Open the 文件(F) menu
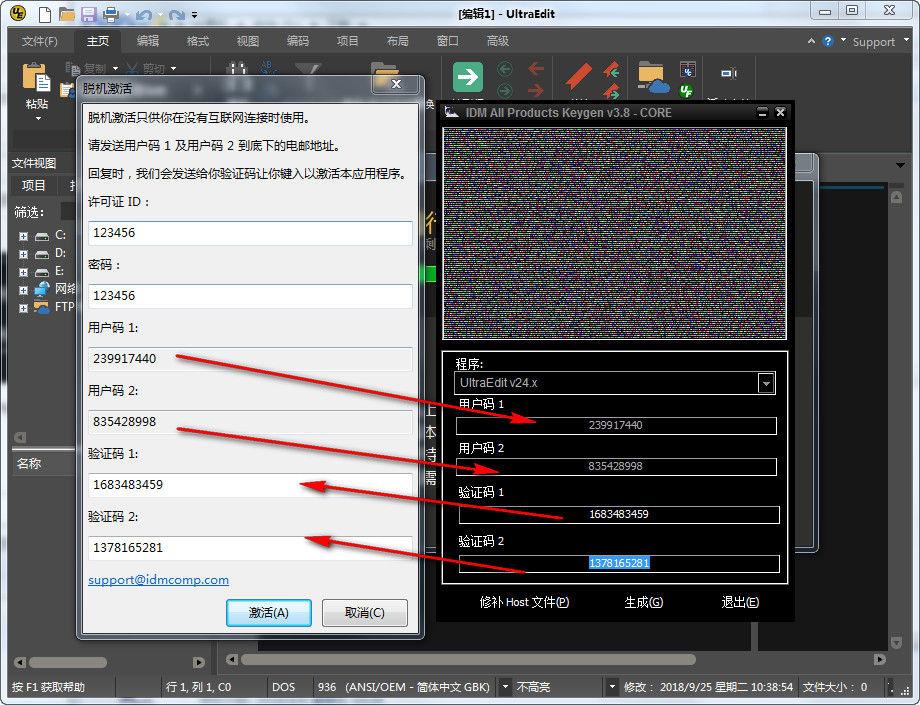 pyautogui.click(x=40, y=41)
